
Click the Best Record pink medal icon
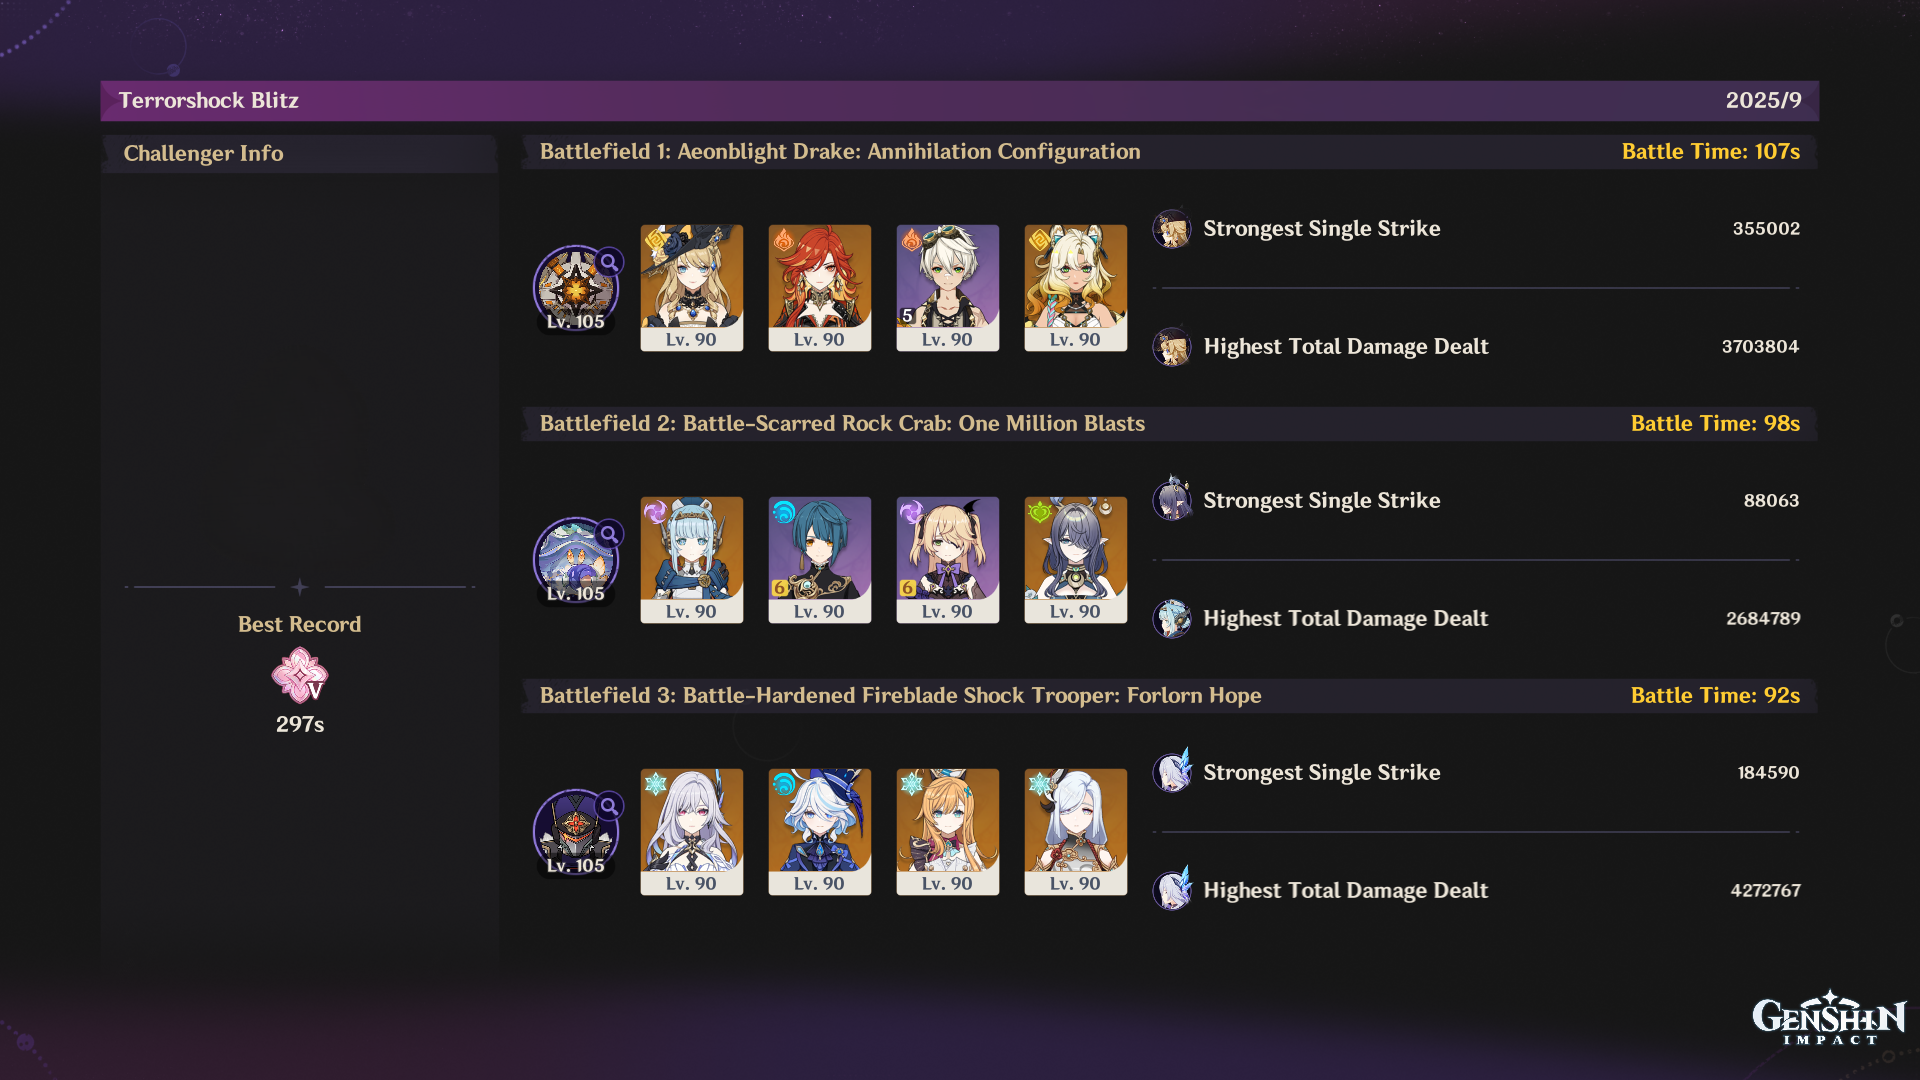point(300,675)
